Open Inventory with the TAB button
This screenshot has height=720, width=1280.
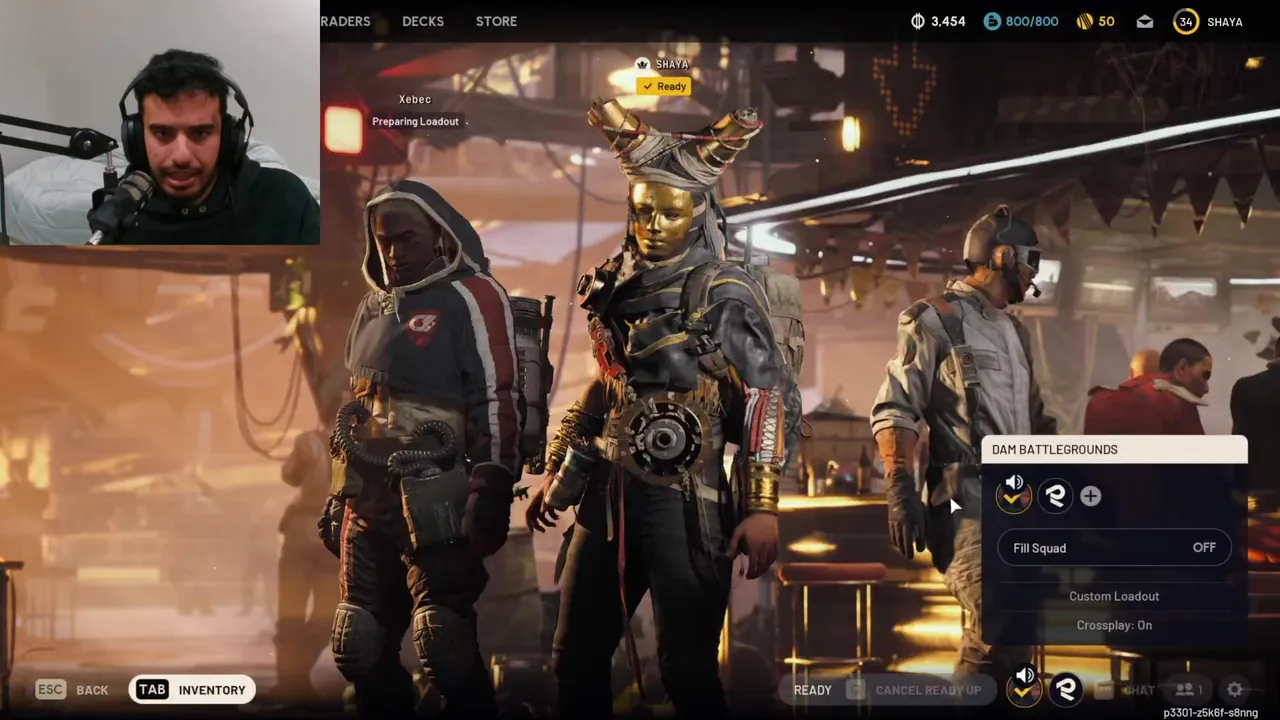(192, 689)
